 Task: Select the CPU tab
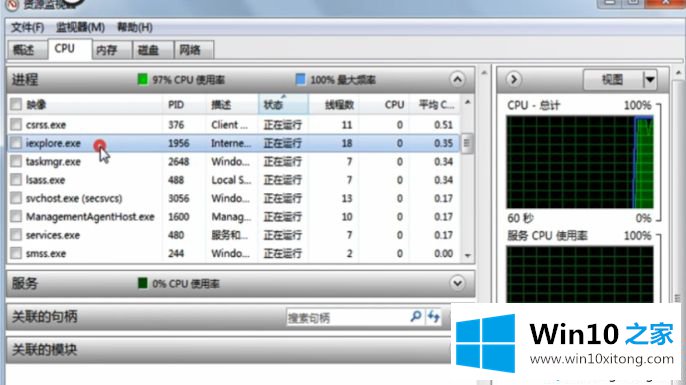[69, 49]
